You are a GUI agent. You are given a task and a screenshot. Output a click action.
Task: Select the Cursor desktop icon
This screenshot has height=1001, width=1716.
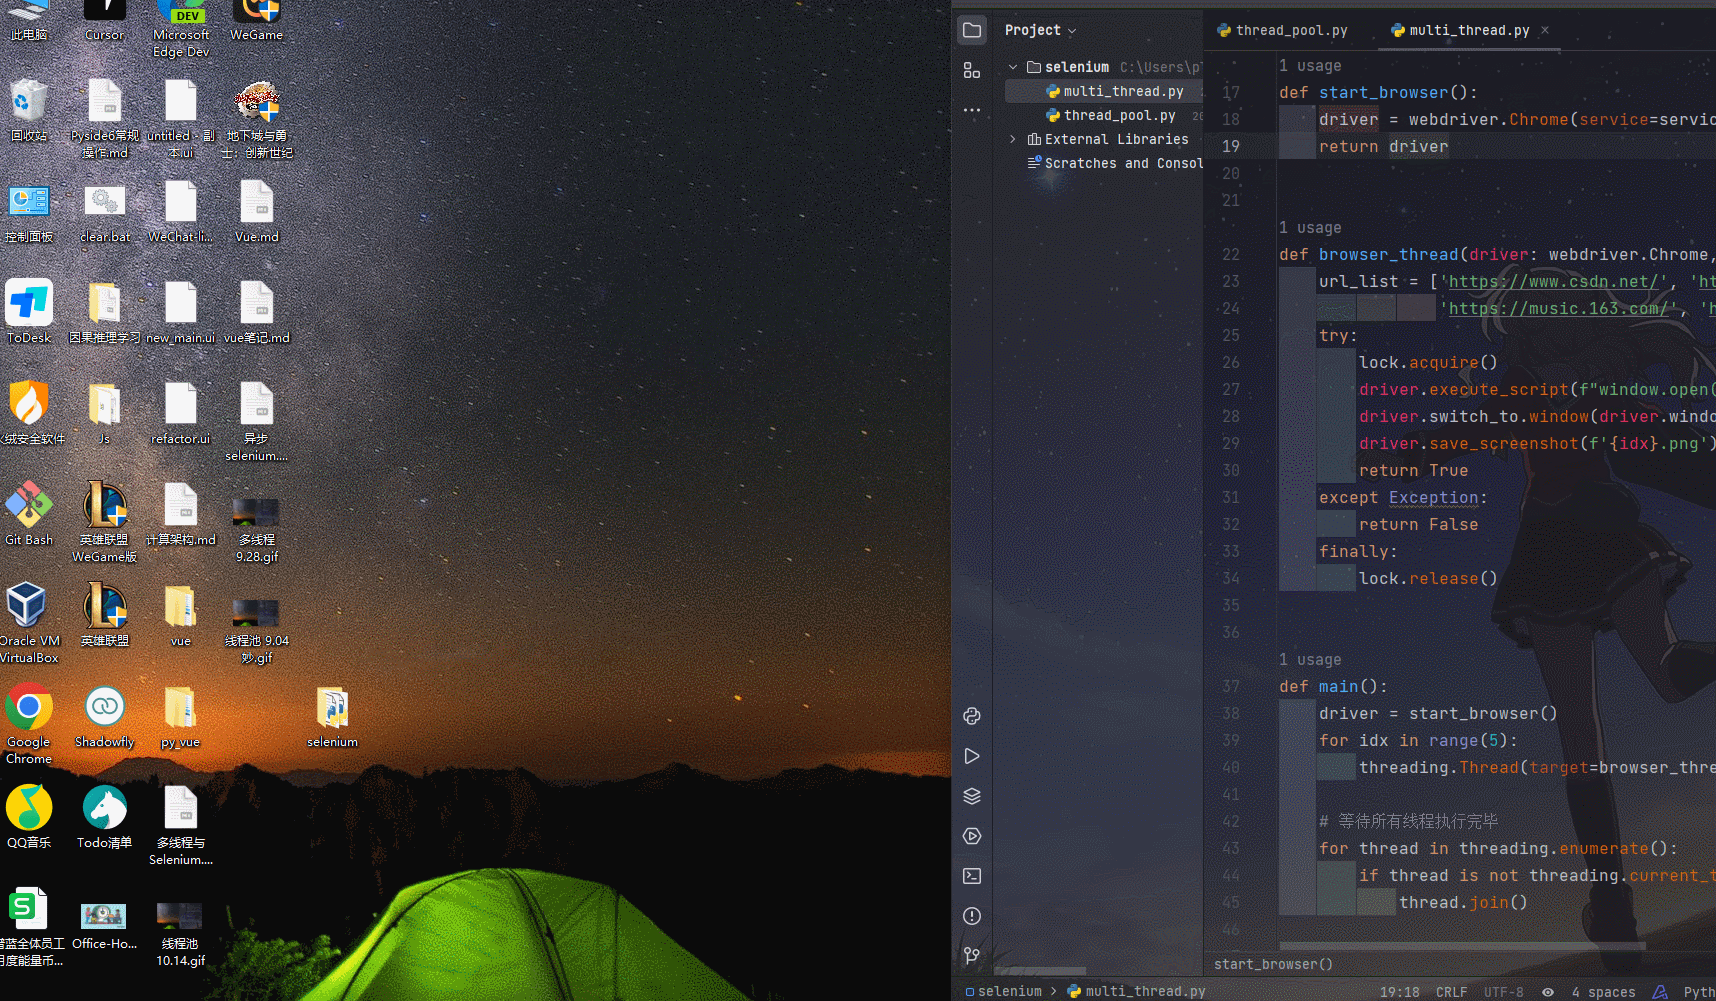click(x=105, y=21)
